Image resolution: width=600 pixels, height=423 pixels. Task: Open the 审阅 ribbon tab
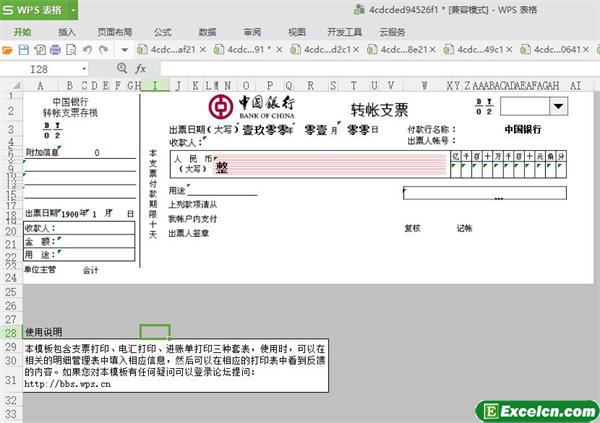coord(253,32)
